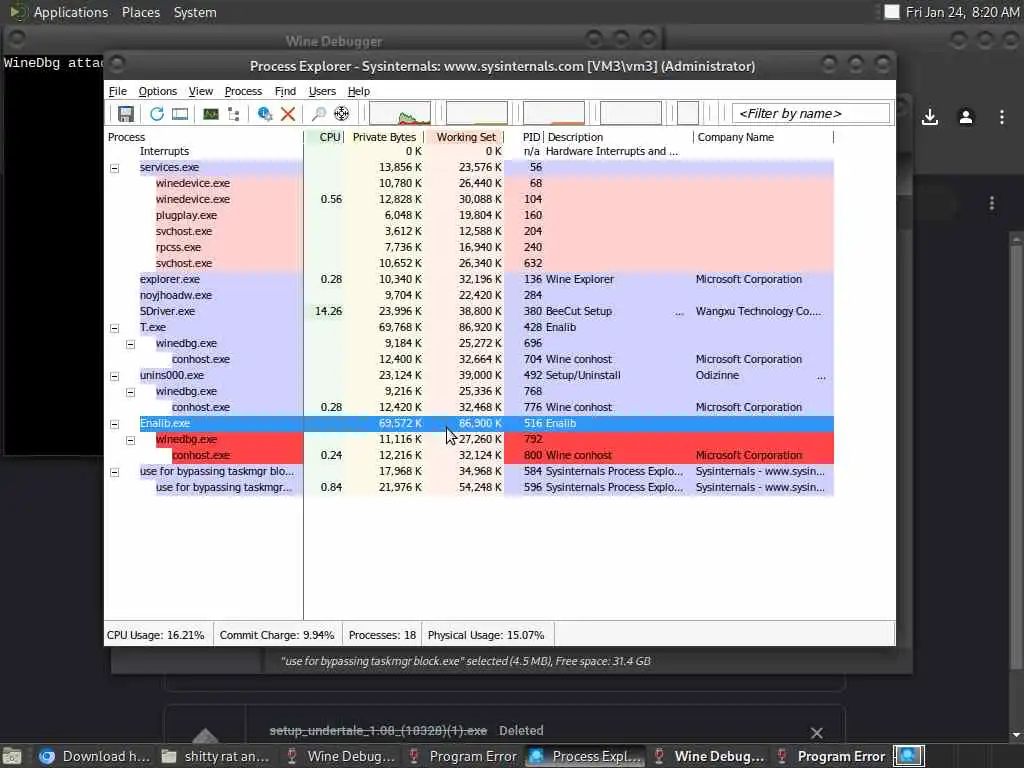
Task: Open the View menu
Action: [x=200, y=91]
